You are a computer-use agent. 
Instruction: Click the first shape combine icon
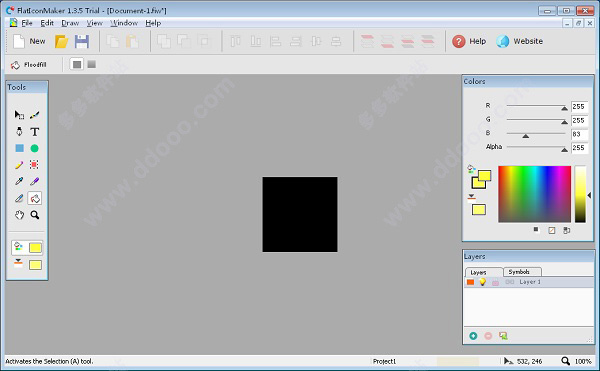coord(164,41)
